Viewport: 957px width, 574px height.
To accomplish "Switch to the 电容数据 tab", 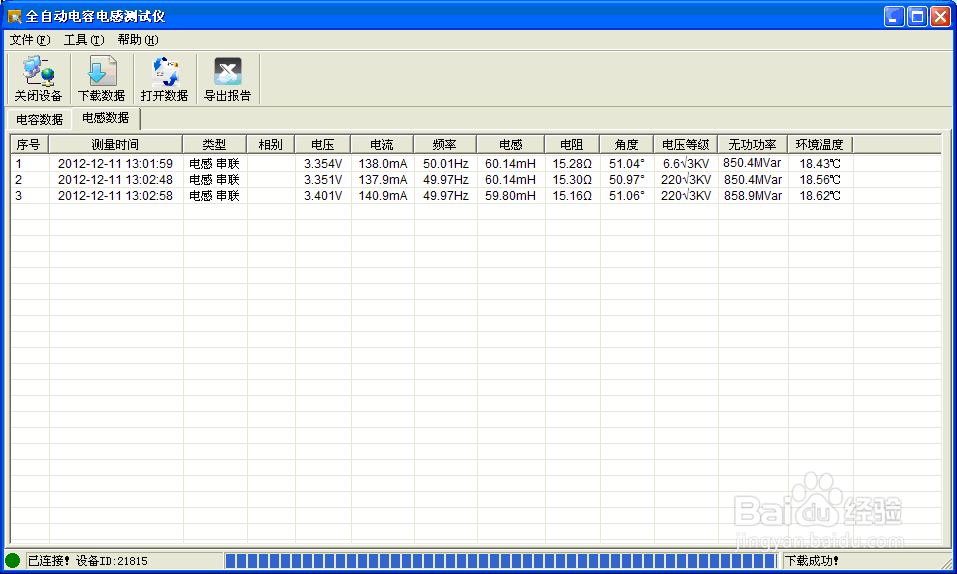I will click(x=40, y=119).
